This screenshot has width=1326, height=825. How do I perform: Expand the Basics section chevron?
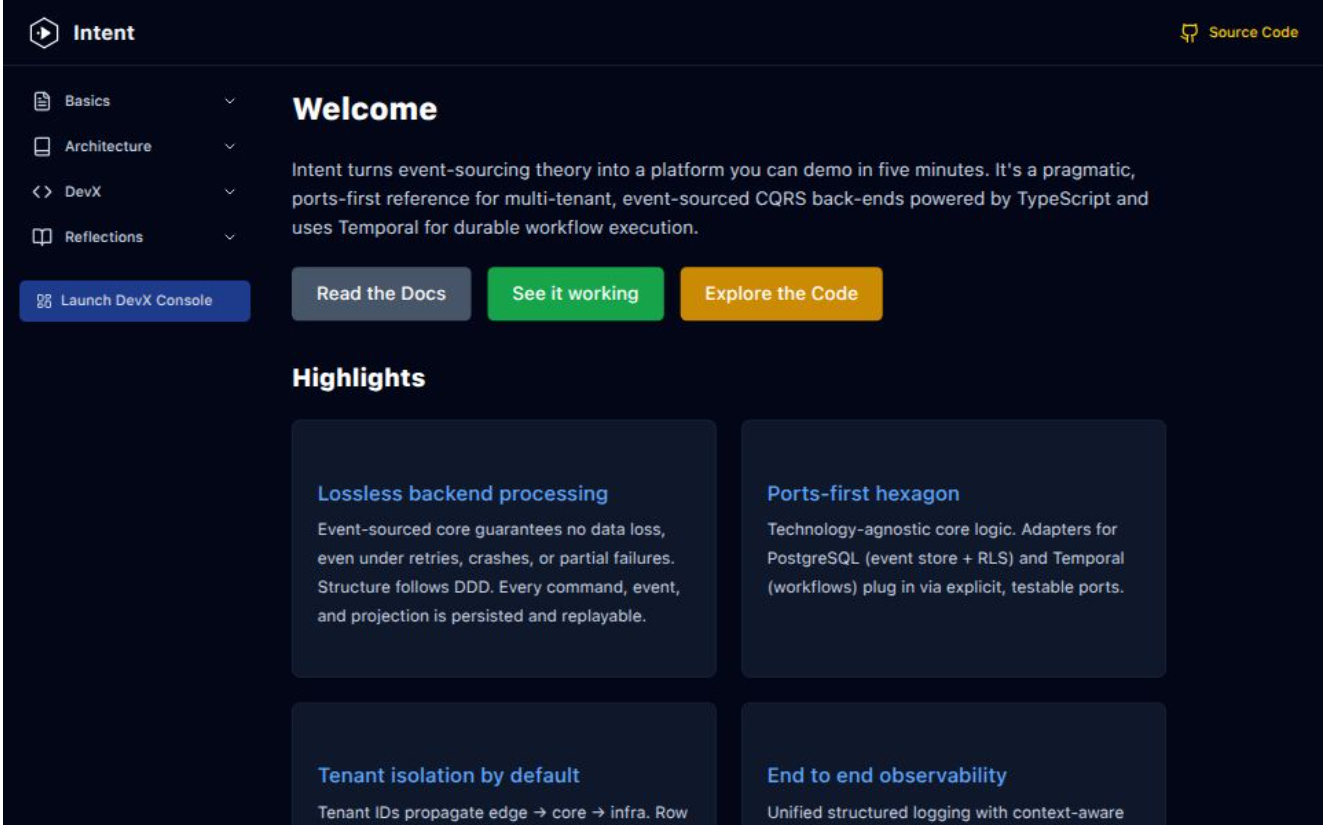(230, 101)
